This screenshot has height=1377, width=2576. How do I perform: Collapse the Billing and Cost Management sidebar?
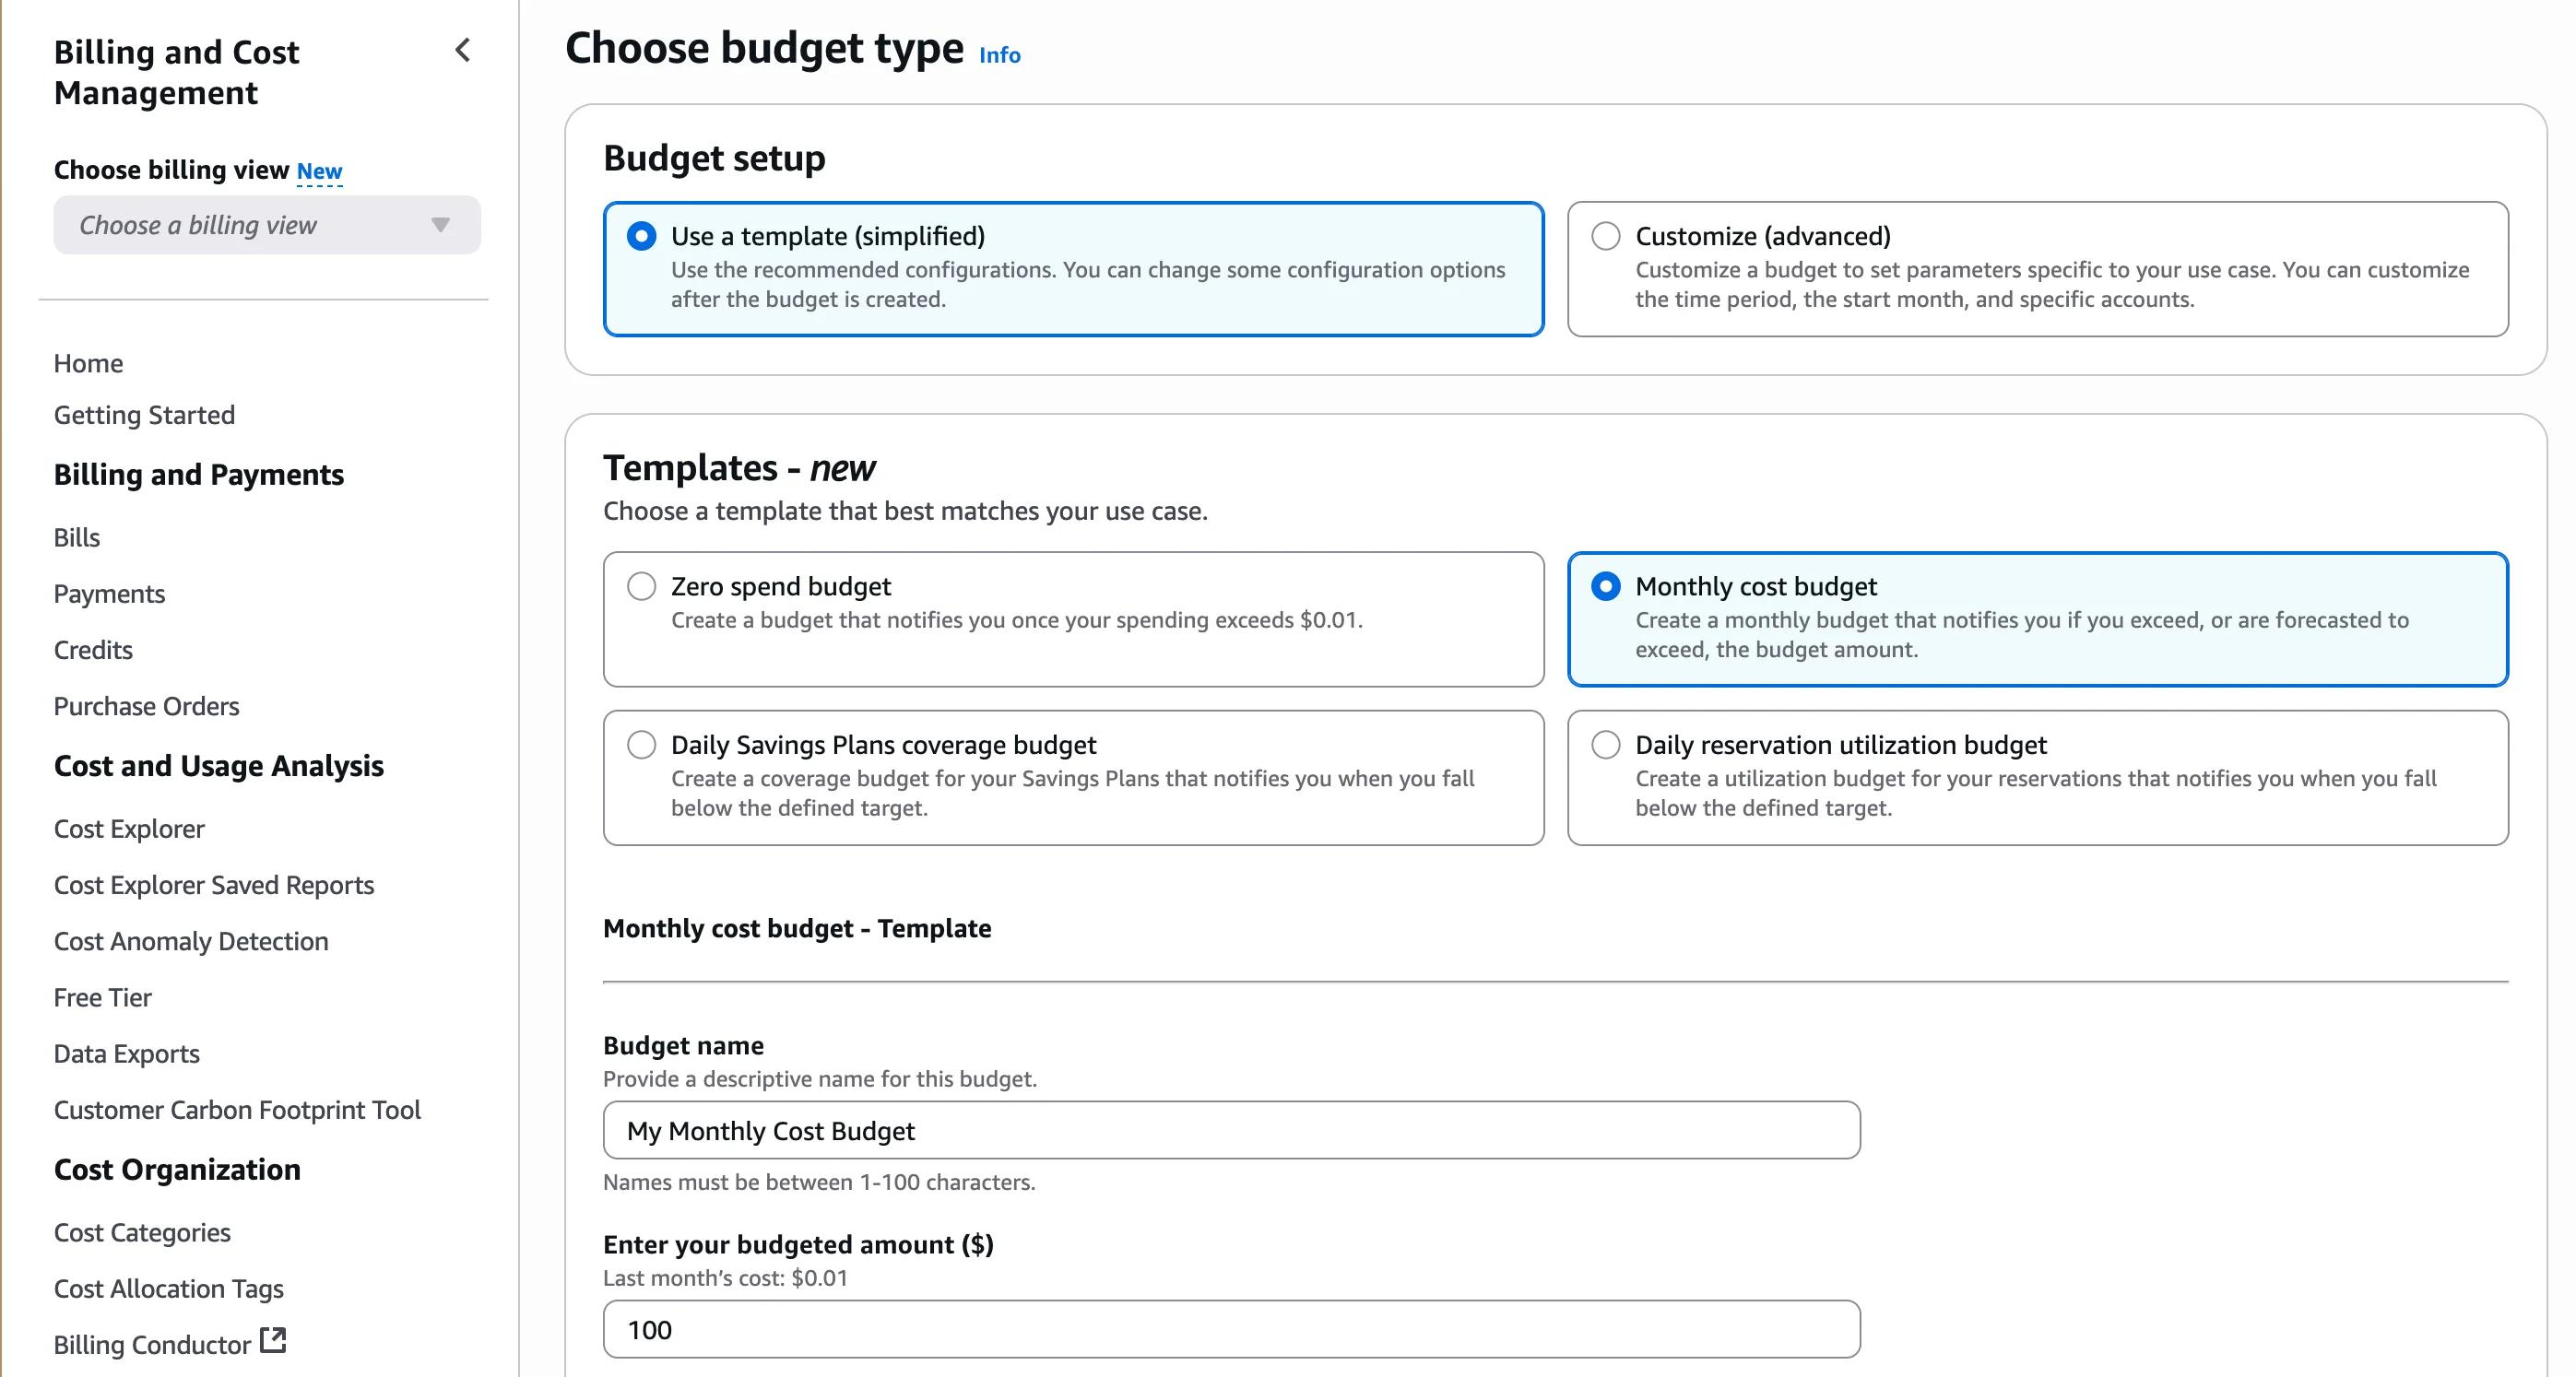point(462,50)
